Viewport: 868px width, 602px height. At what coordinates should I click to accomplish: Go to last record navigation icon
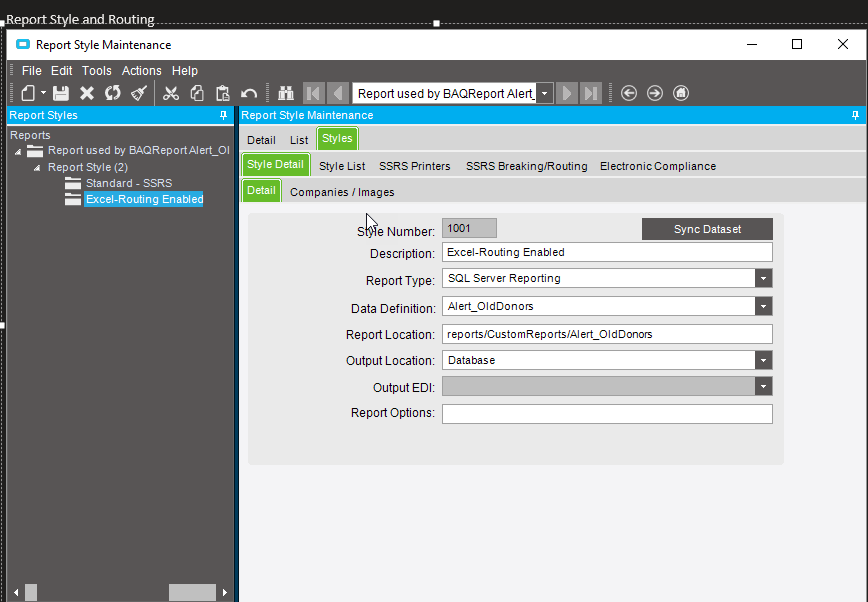(591, 93)
